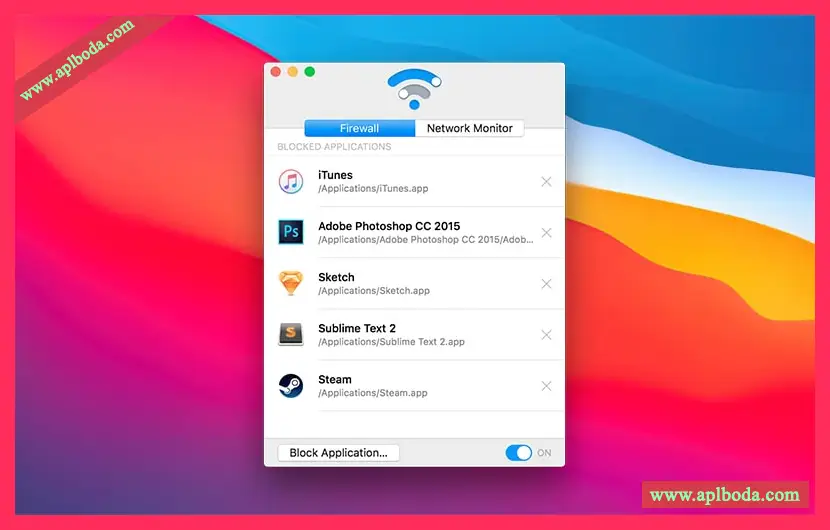Switch to the Network Monitor tab
830x530 pixels.
pos(469,128)
